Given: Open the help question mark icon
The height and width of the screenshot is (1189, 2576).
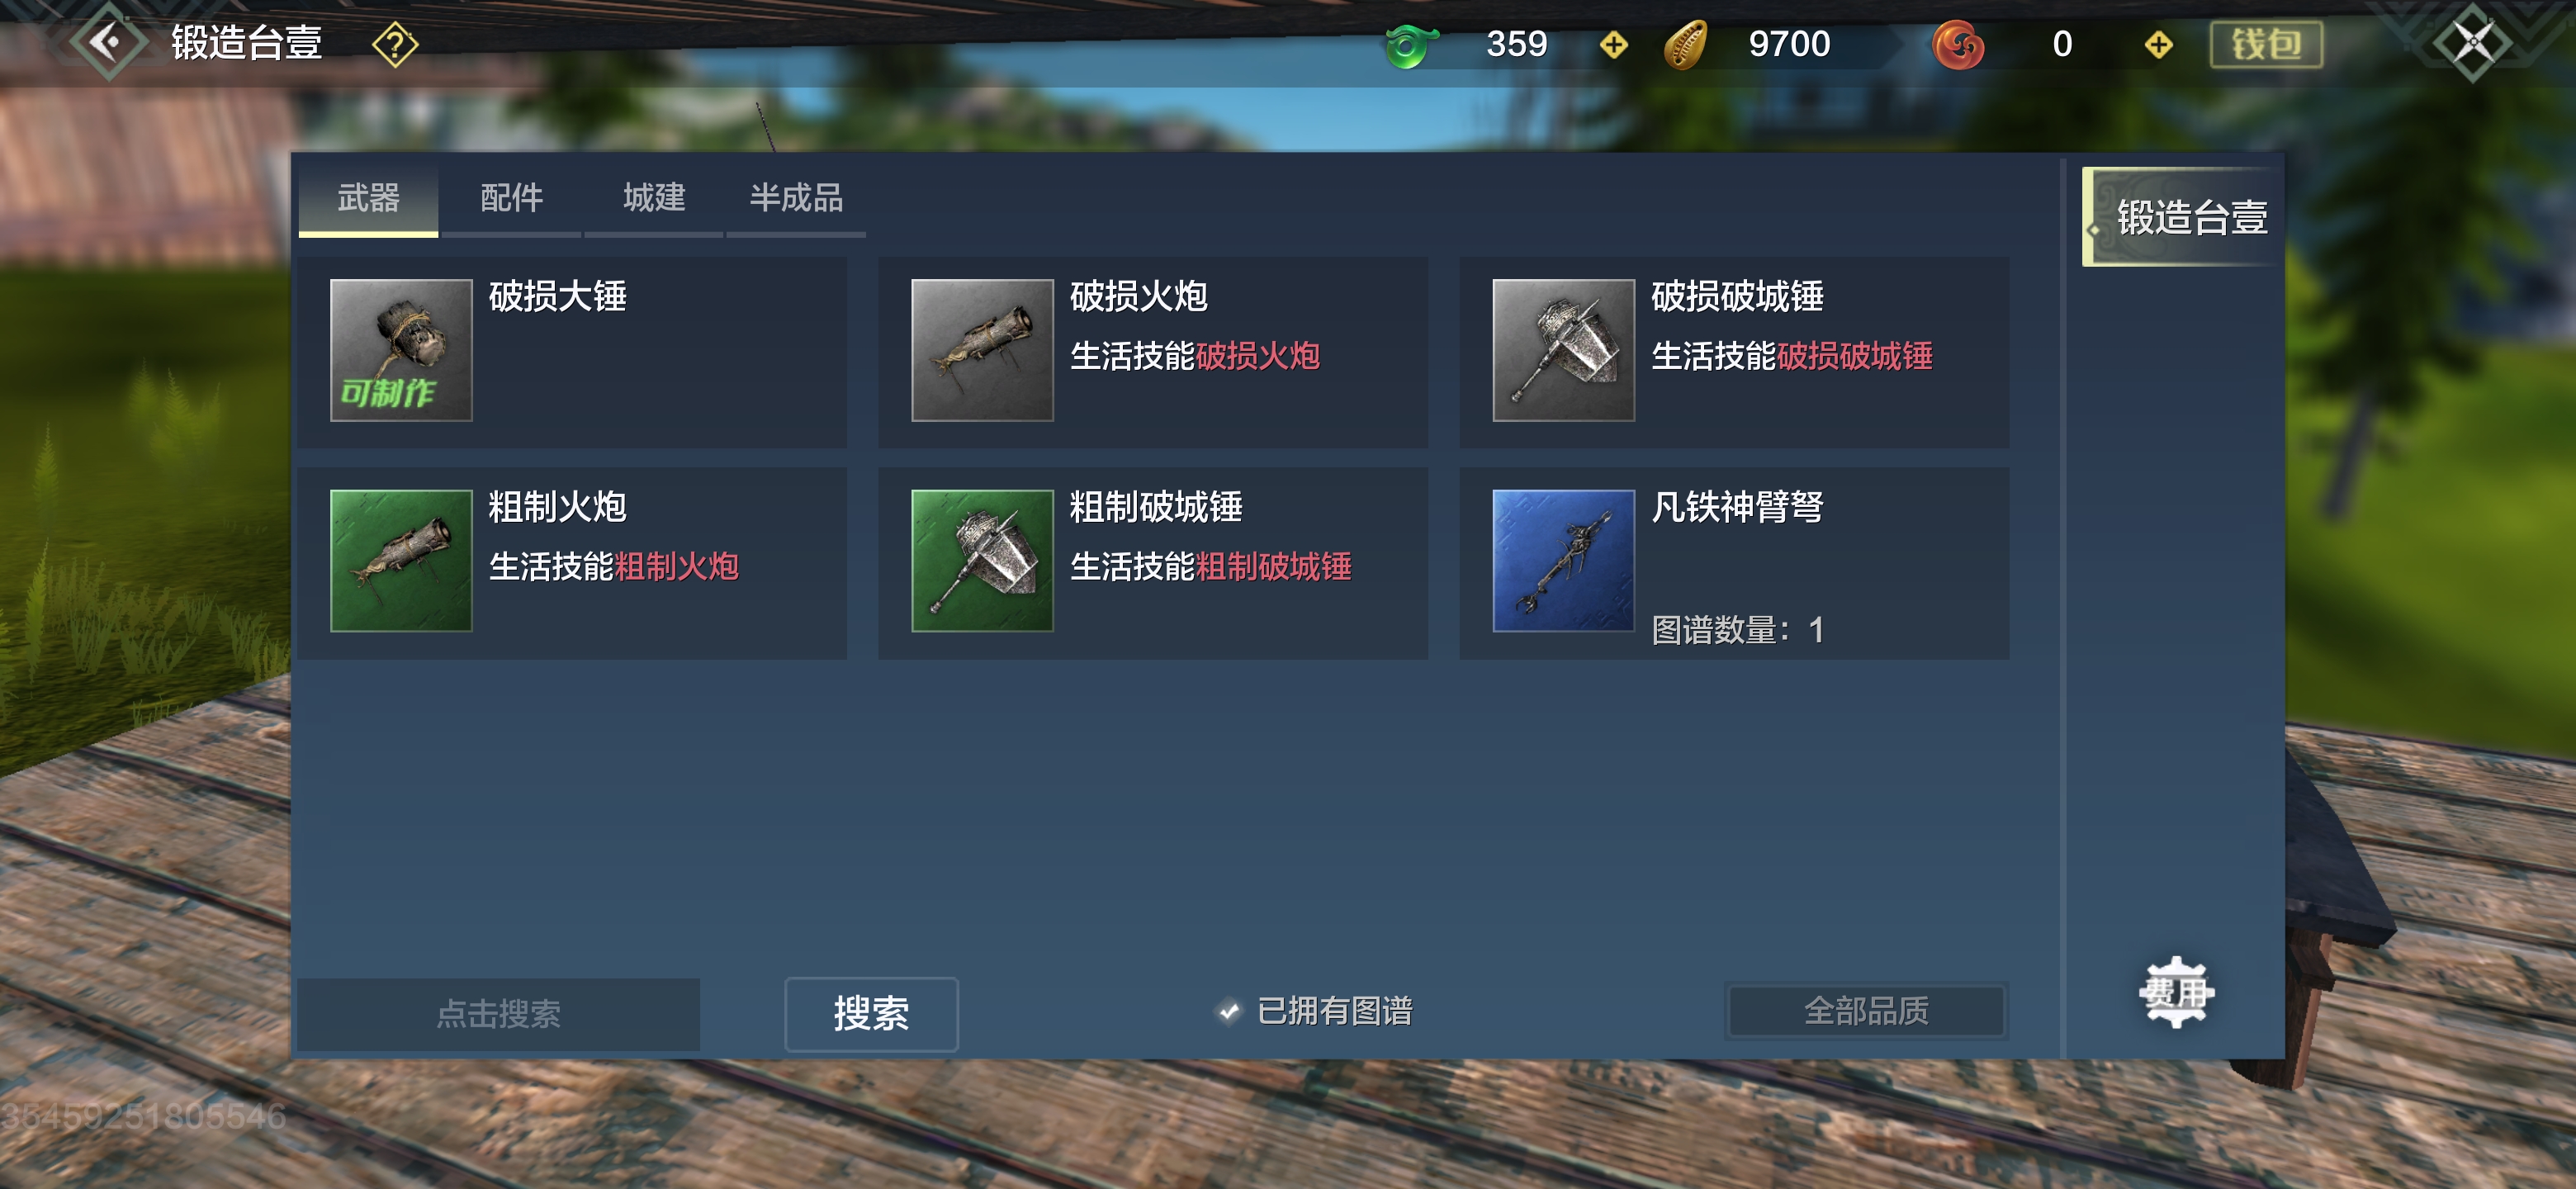Looking at the screenshot, I should coord(395,44).
